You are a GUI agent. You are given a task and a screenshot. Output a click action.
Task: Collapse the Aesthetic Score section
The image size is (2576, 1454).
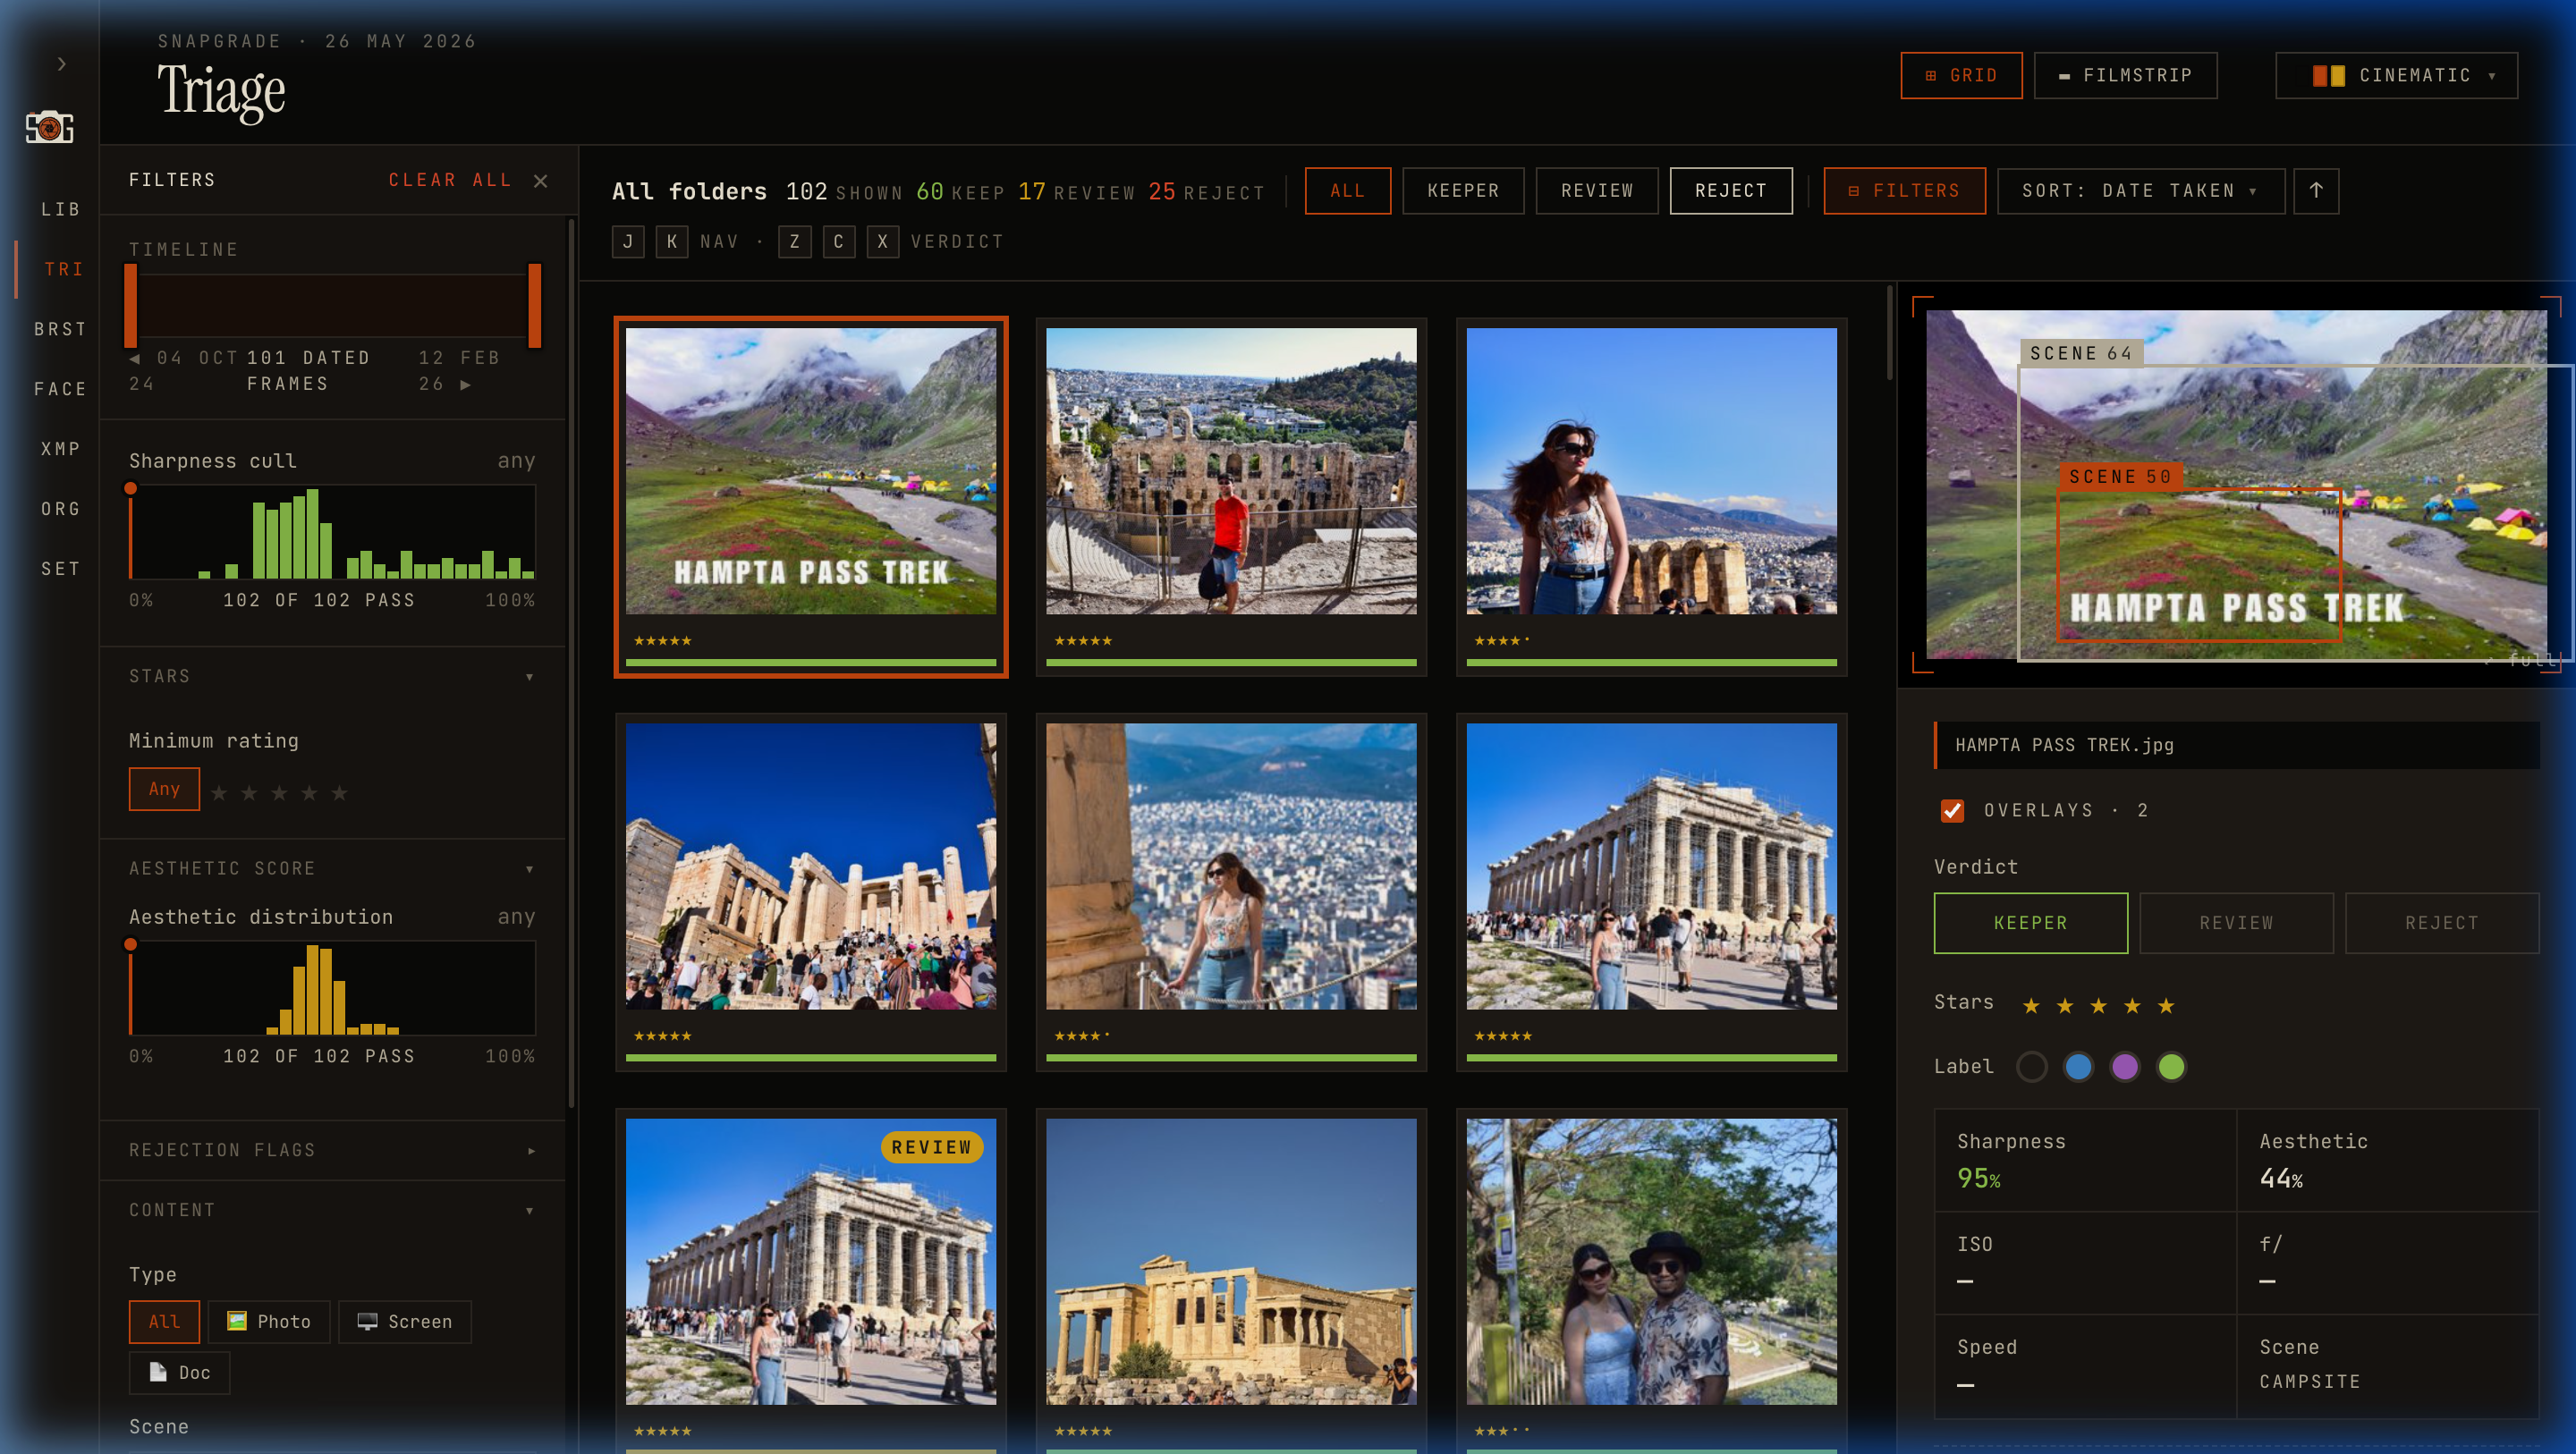(333, 869)
